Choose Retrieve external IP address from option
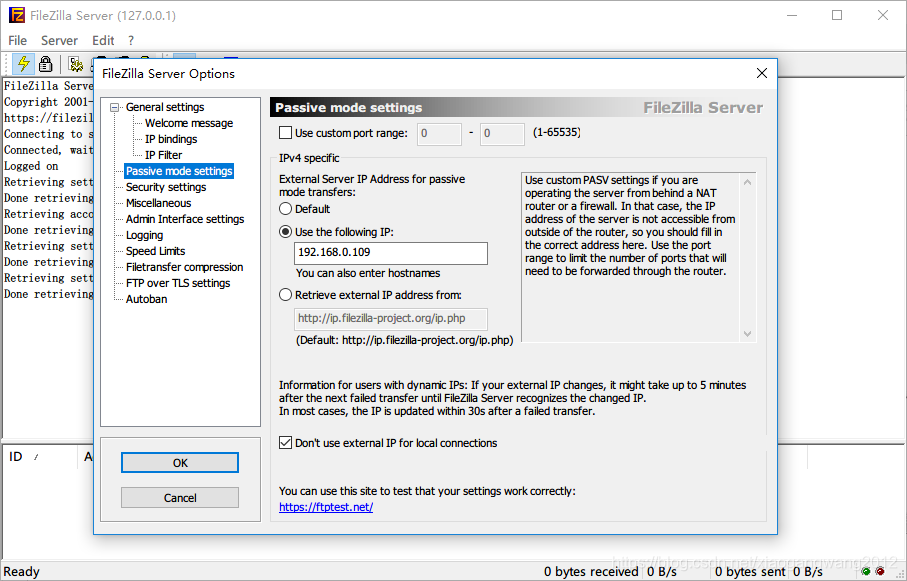Screen dimensions: 907x581 [285, 295]
